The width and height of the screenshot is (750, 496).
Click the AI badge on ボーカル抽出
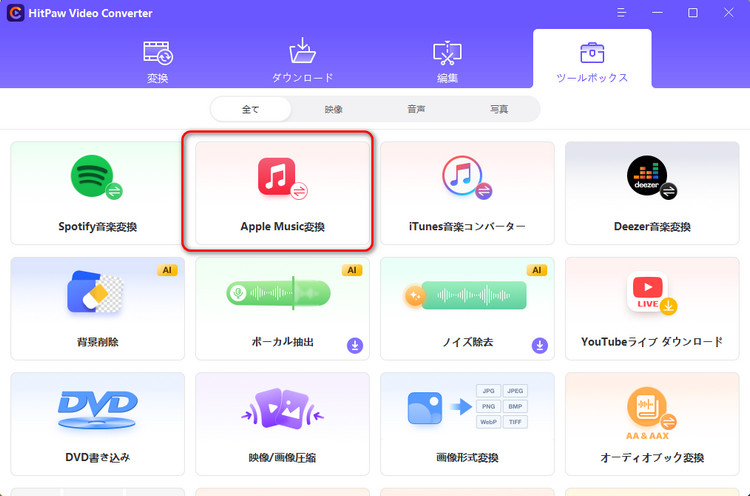(352, 270)
